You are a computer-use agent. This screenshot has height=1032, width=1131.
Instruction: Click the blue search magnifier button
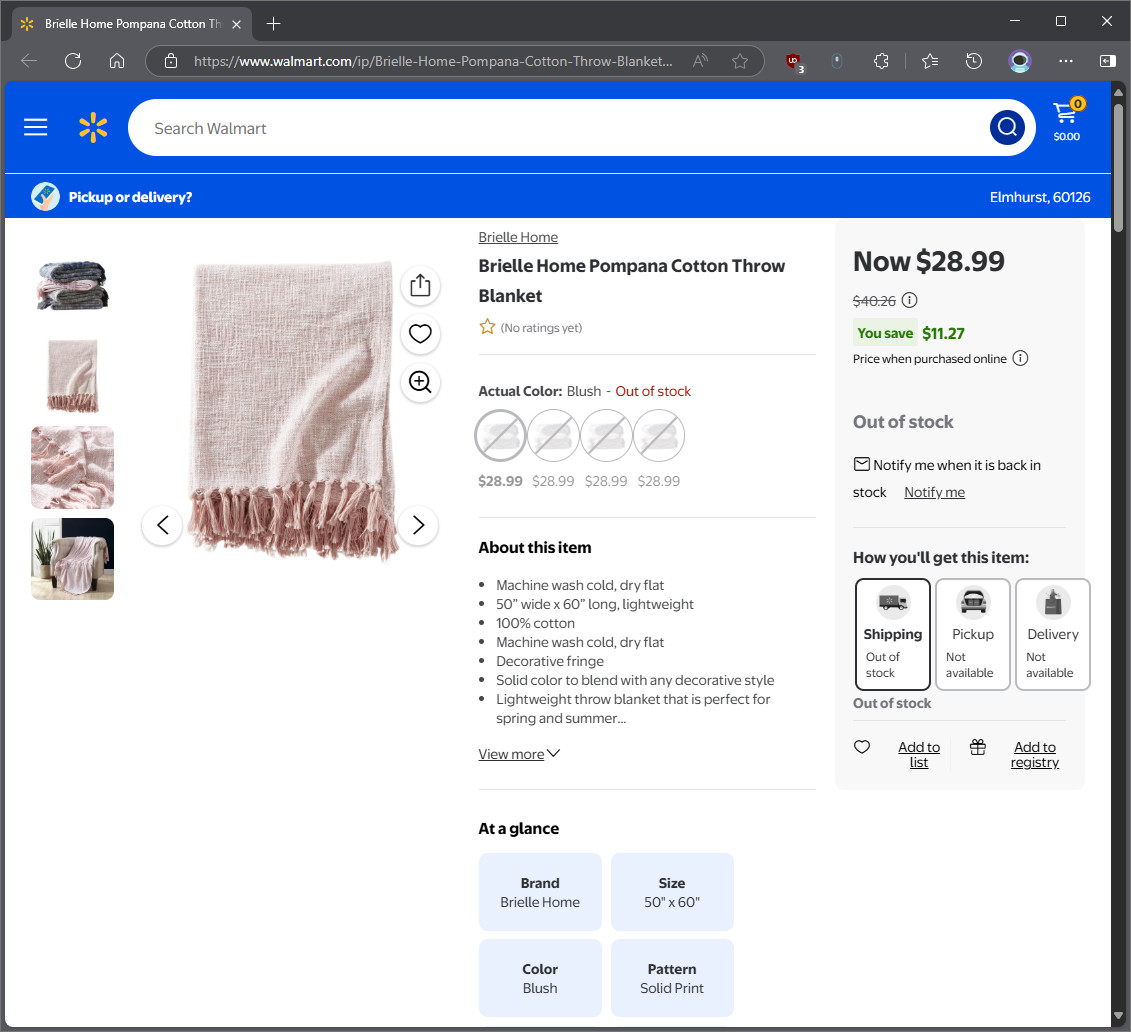(1007, 128)
